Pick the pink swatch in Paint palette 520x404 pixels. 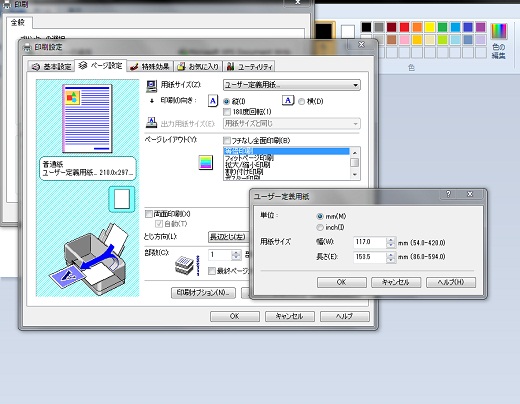404,40
